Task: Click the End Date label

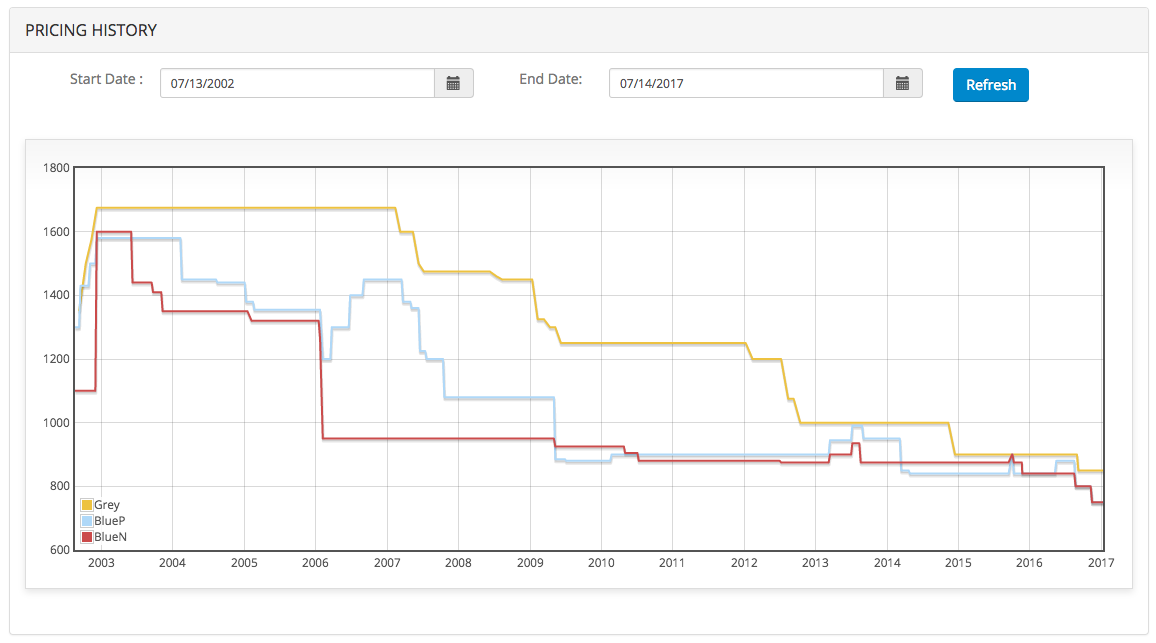Action: pyautogui.click(x=551, y=79)
